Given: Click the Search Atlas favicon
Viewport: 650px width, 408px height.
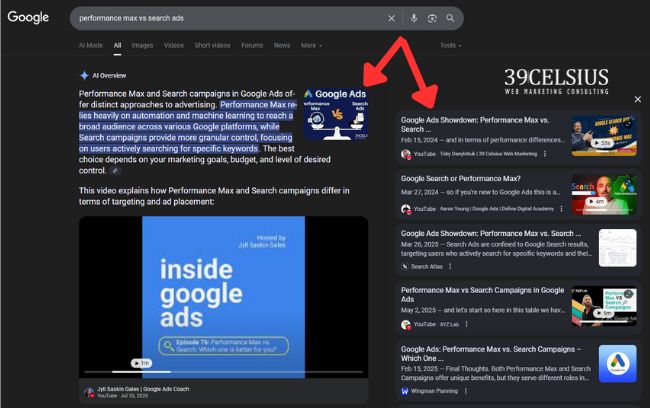Looking at the screenshot, I should pyautogui.click(x=405, y=267).
